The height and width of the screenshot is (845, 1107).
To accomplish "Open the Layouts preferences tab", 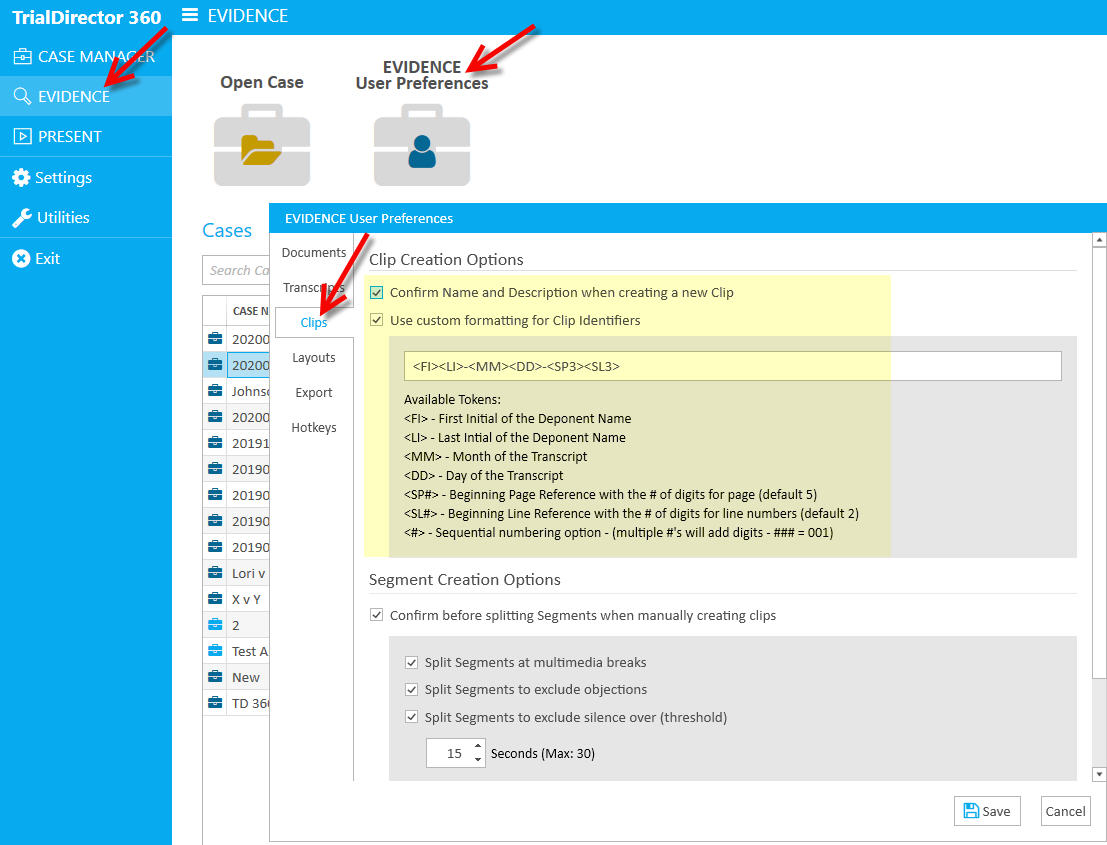I will (313, 358).
